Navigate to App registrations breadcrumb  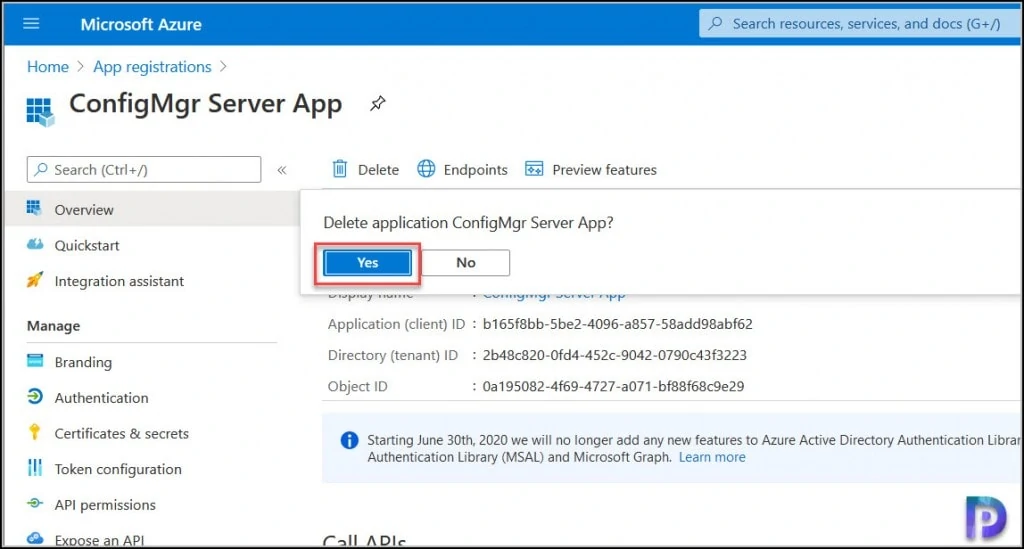(152, 67)
